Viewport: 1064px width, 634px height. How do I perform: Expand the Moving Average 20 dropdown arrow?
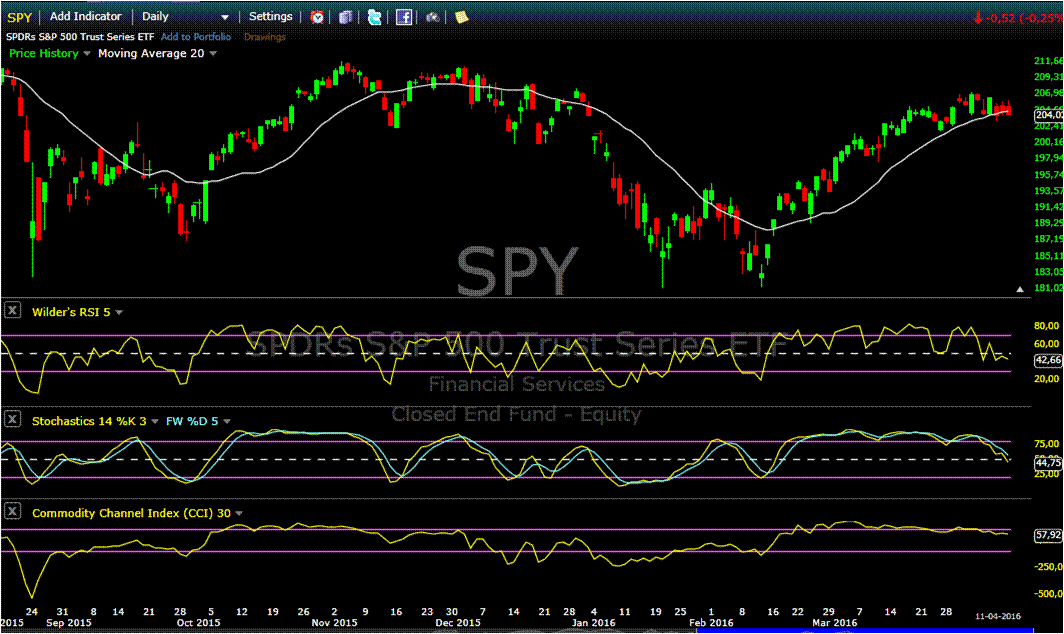point(213,54)
